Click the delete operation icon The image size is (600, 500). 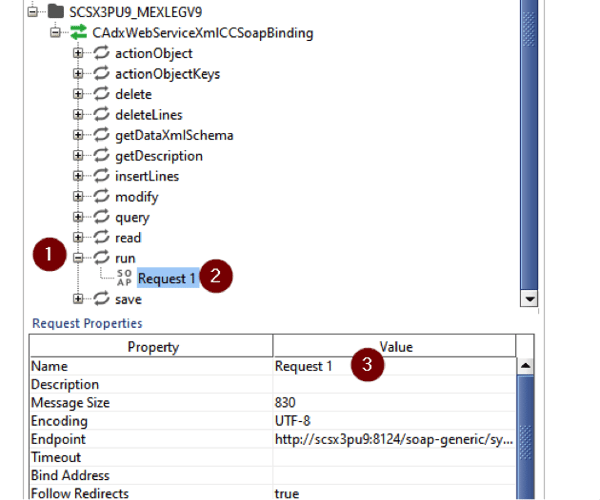[101, 94]
